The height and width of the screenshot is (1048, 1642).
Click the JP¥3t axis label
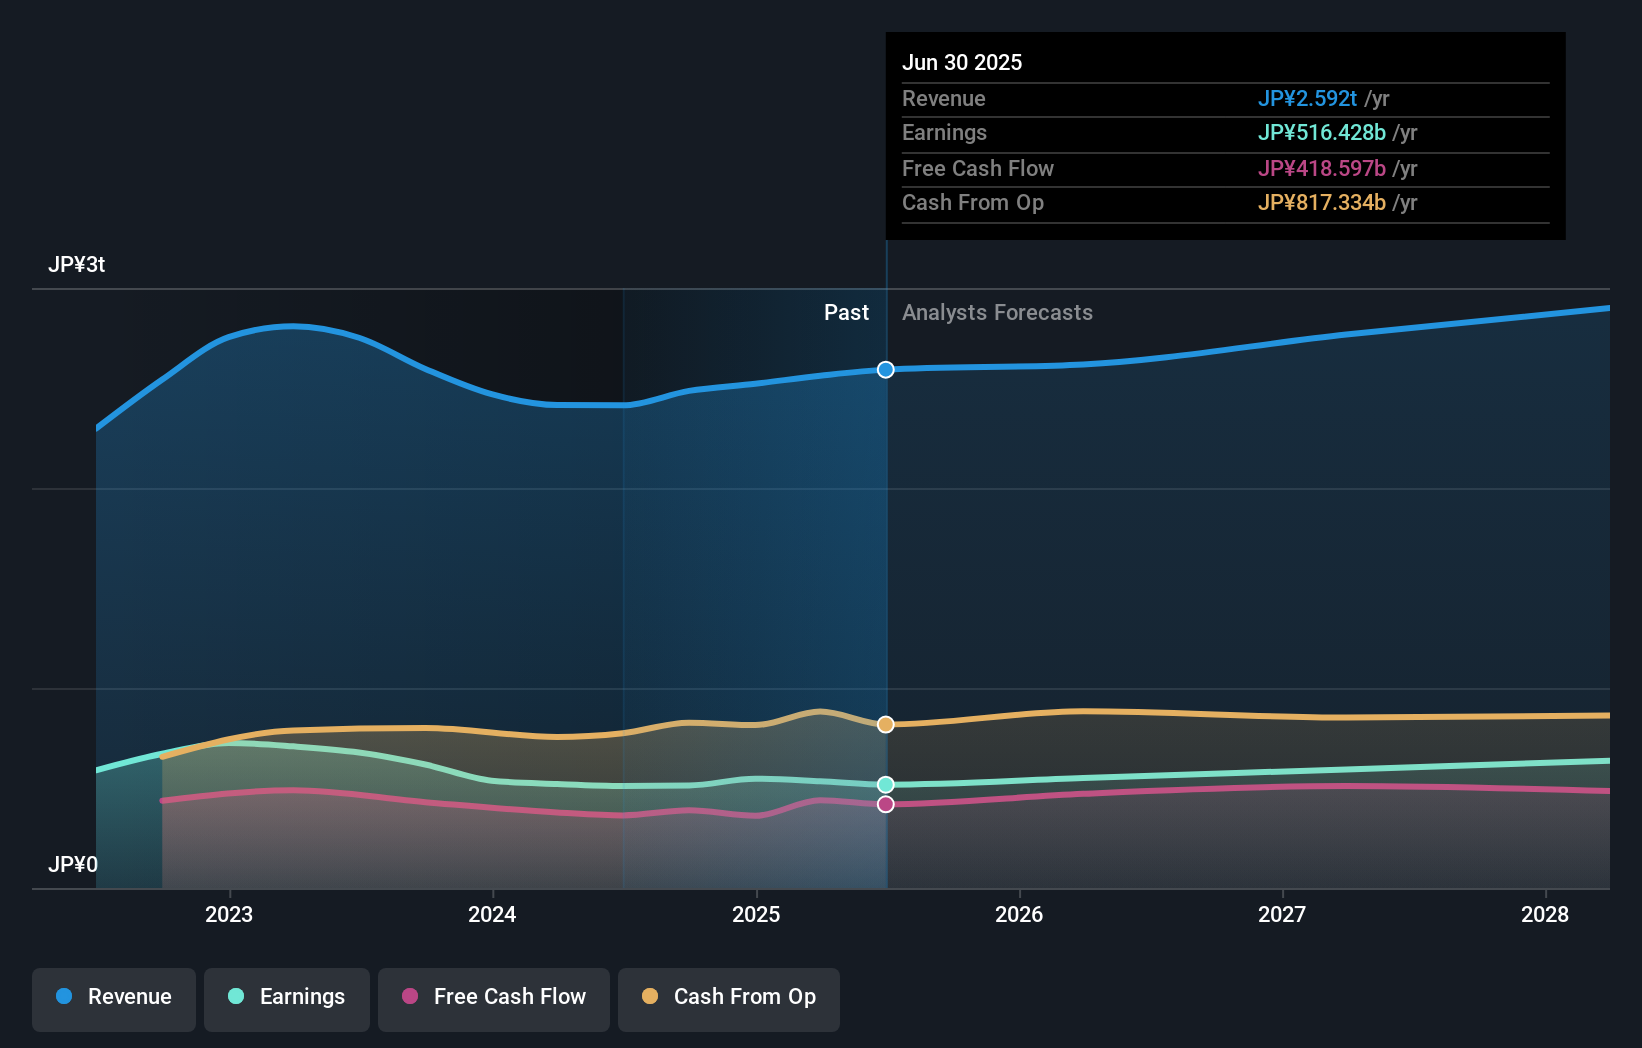click(x=78, y=264)
